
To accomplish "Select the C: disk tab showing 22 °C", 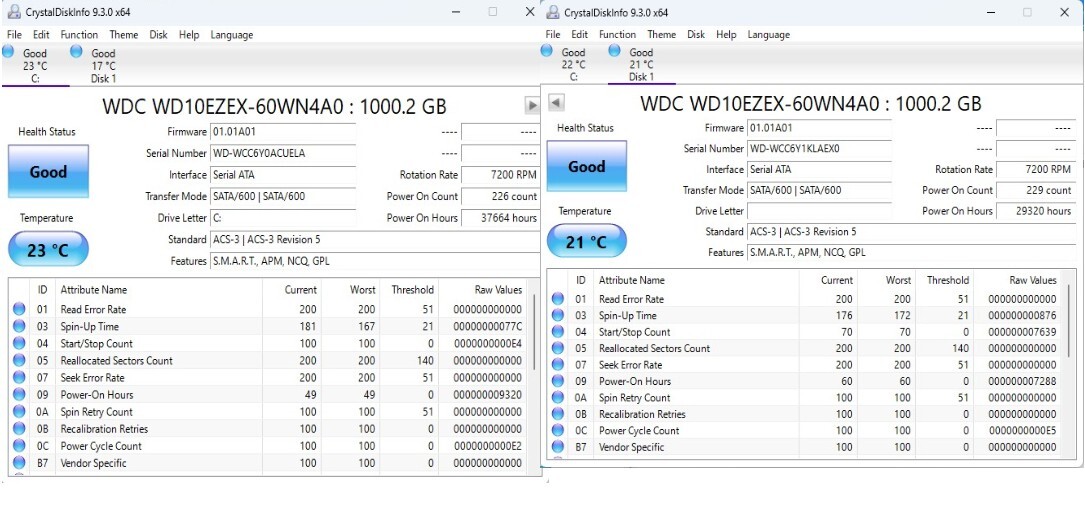I will pos(573,64).
